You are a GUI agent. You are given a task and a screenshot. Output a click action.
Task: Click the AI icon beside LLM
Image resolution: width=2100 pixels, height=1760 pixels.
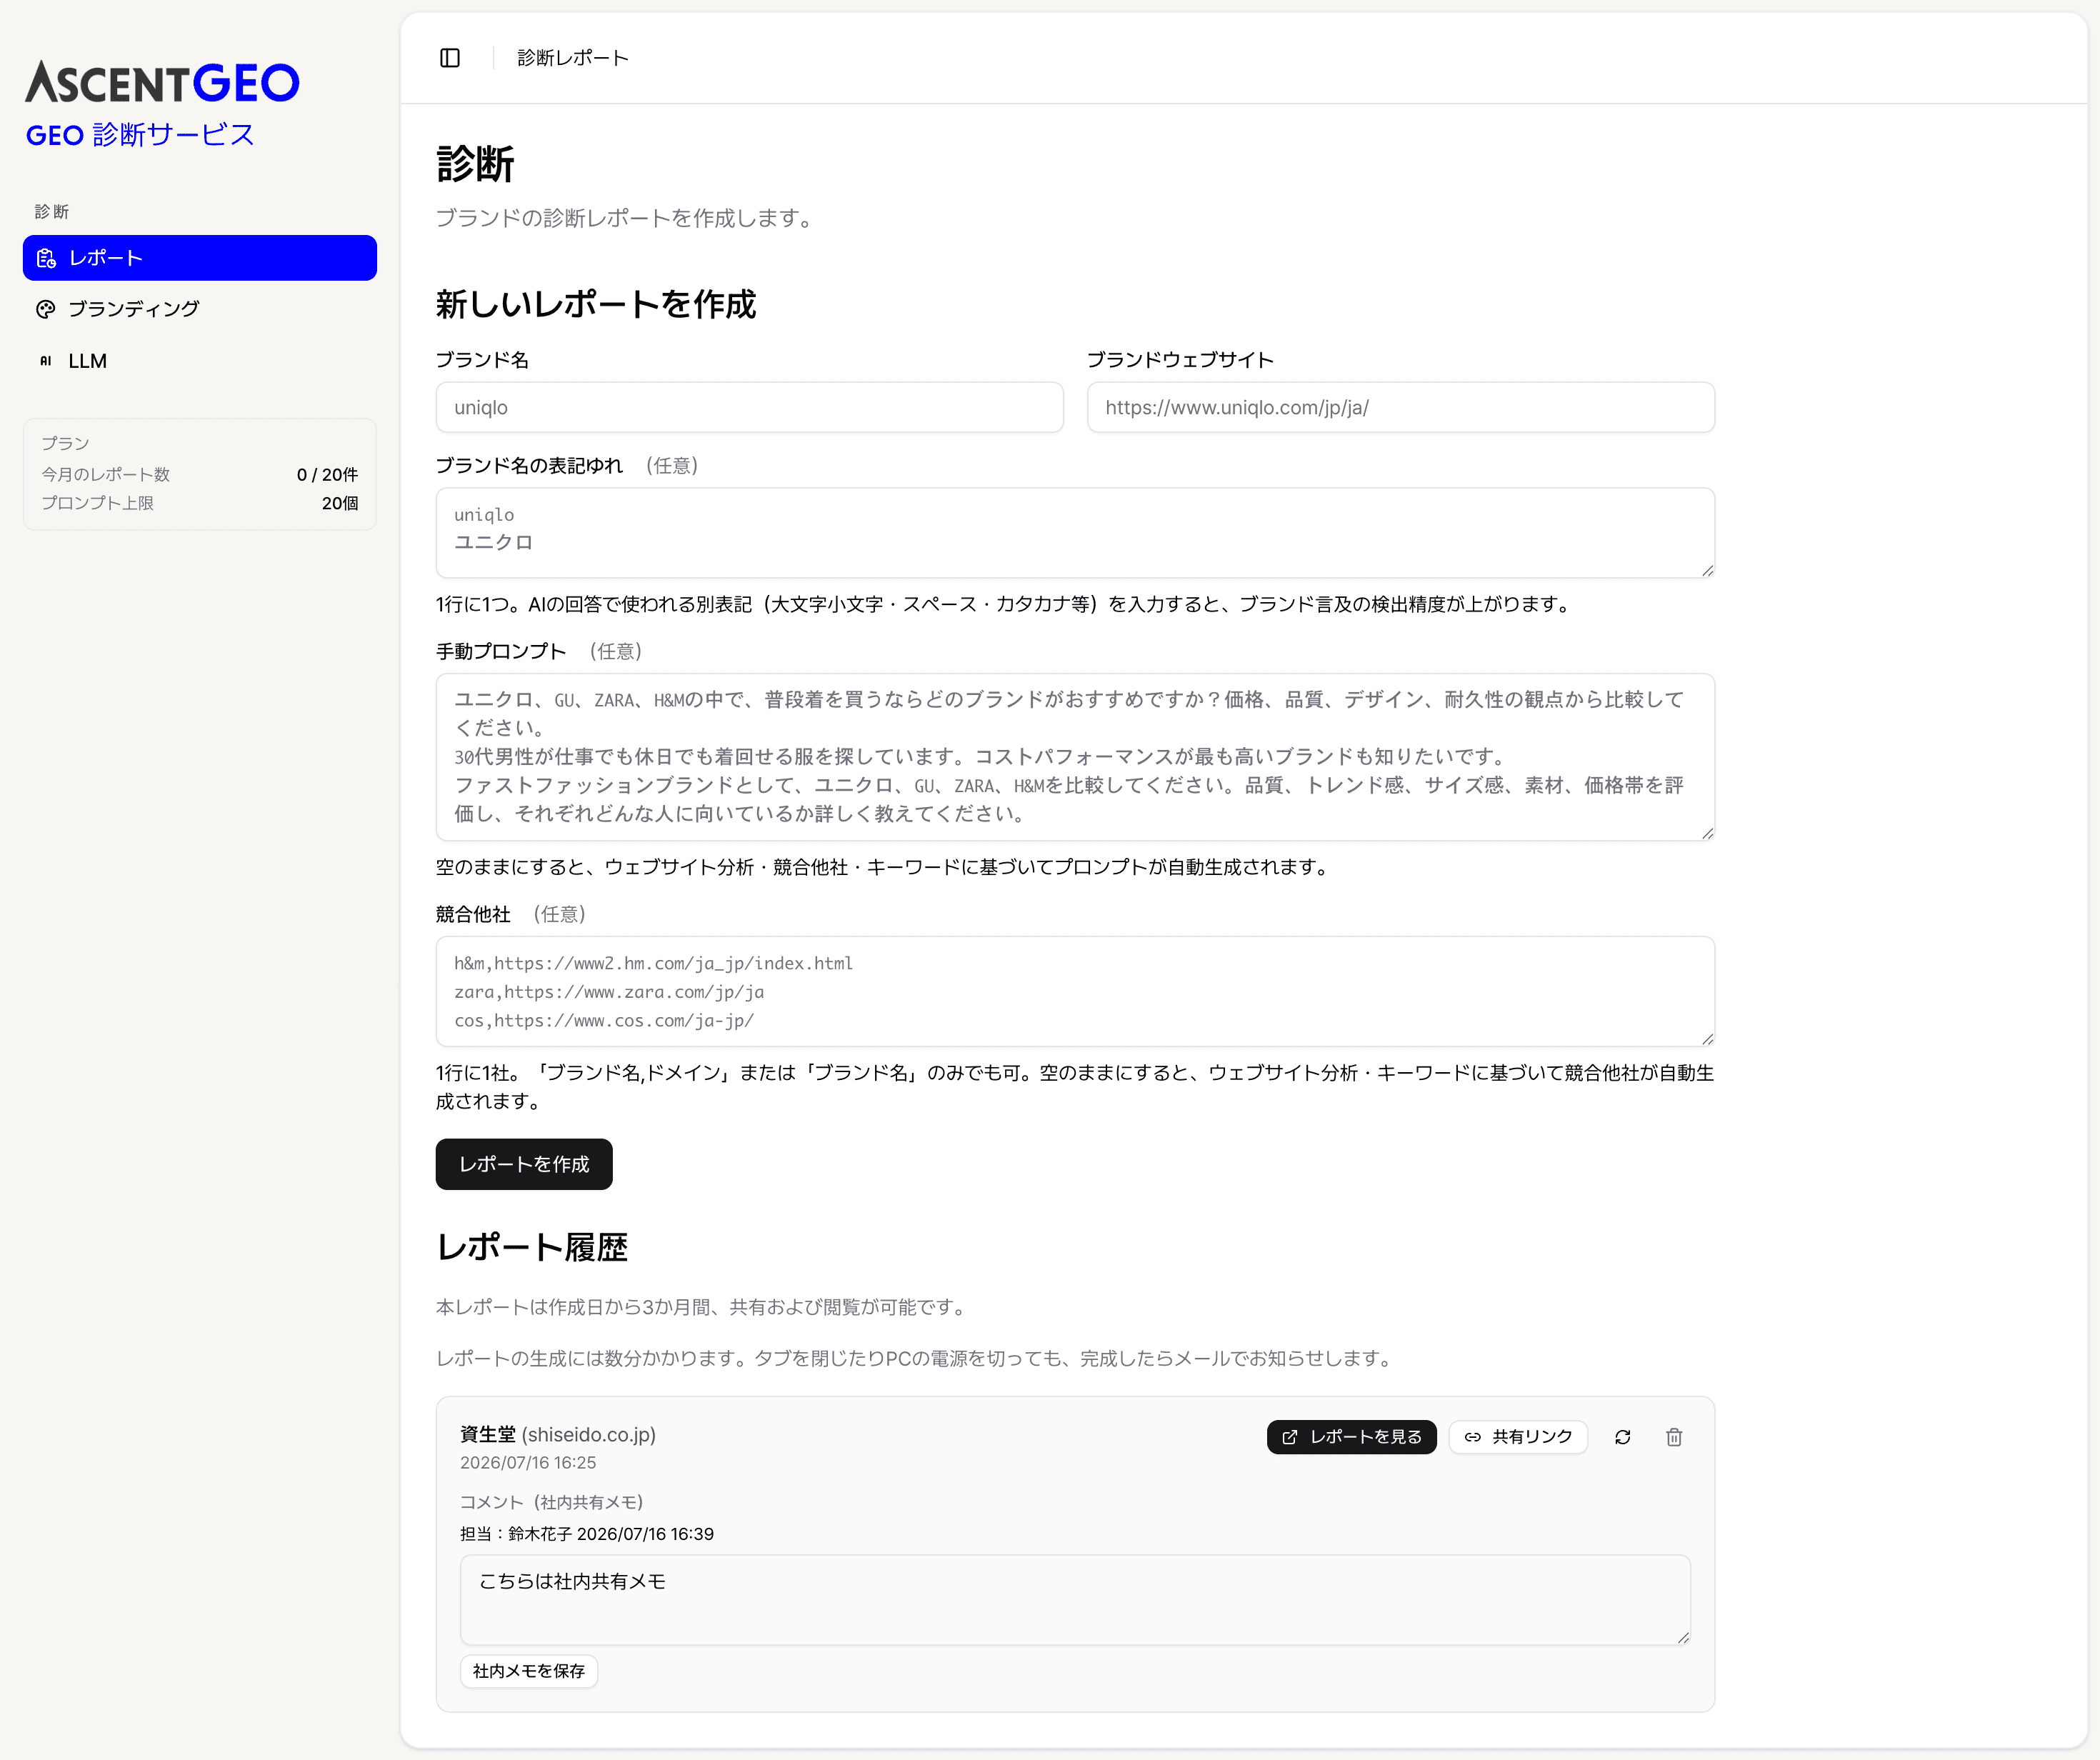(x=46, y=361)
